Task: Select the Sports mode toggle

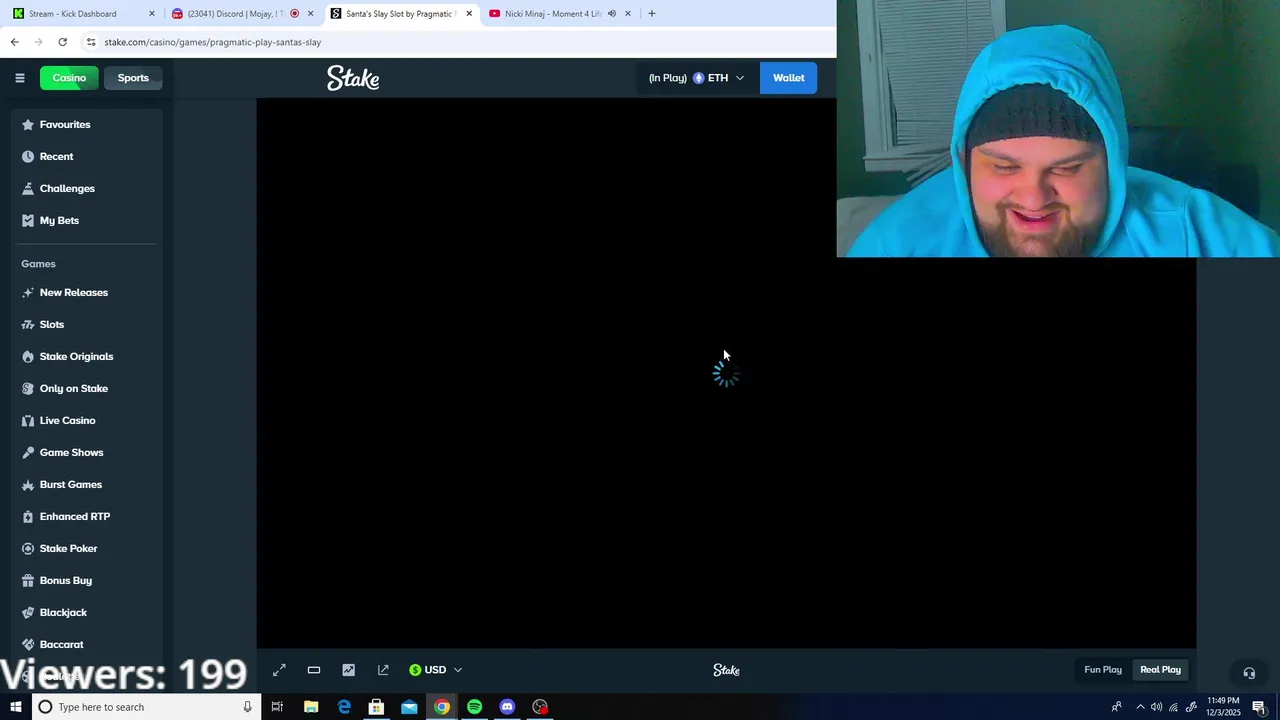Action: point(133,78)
